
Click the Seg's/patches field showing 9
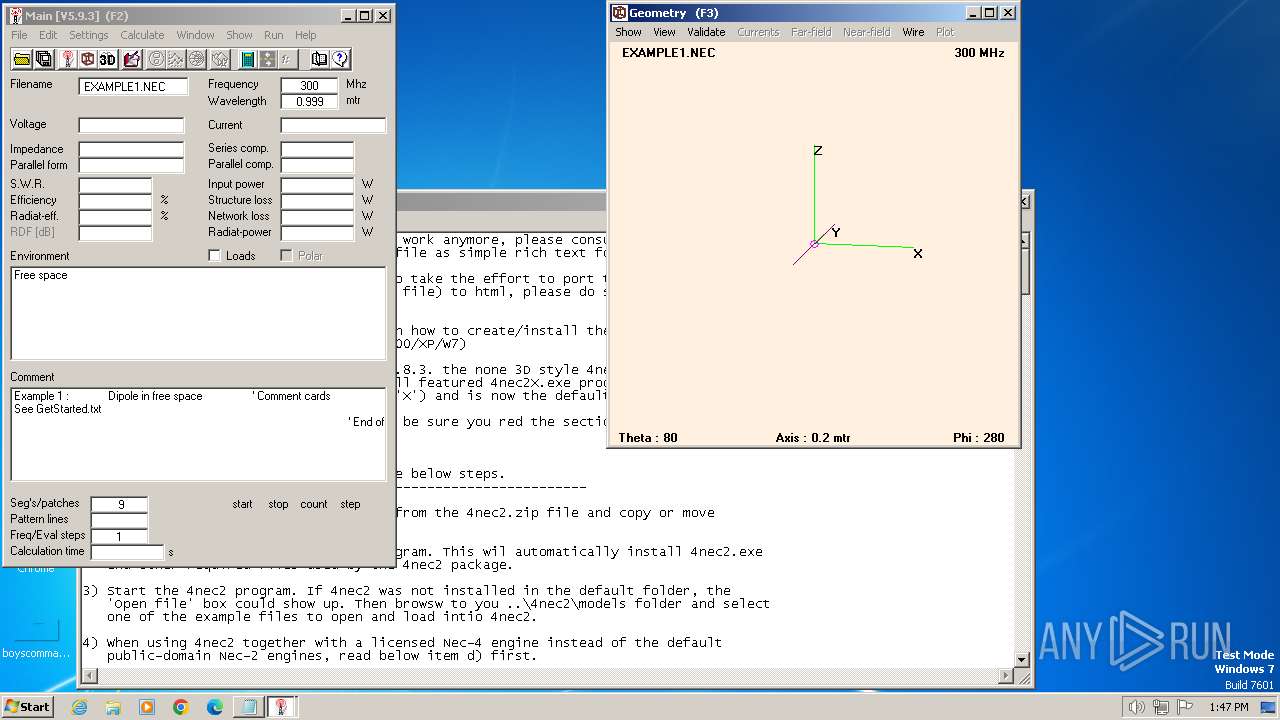tap(119, 504)
